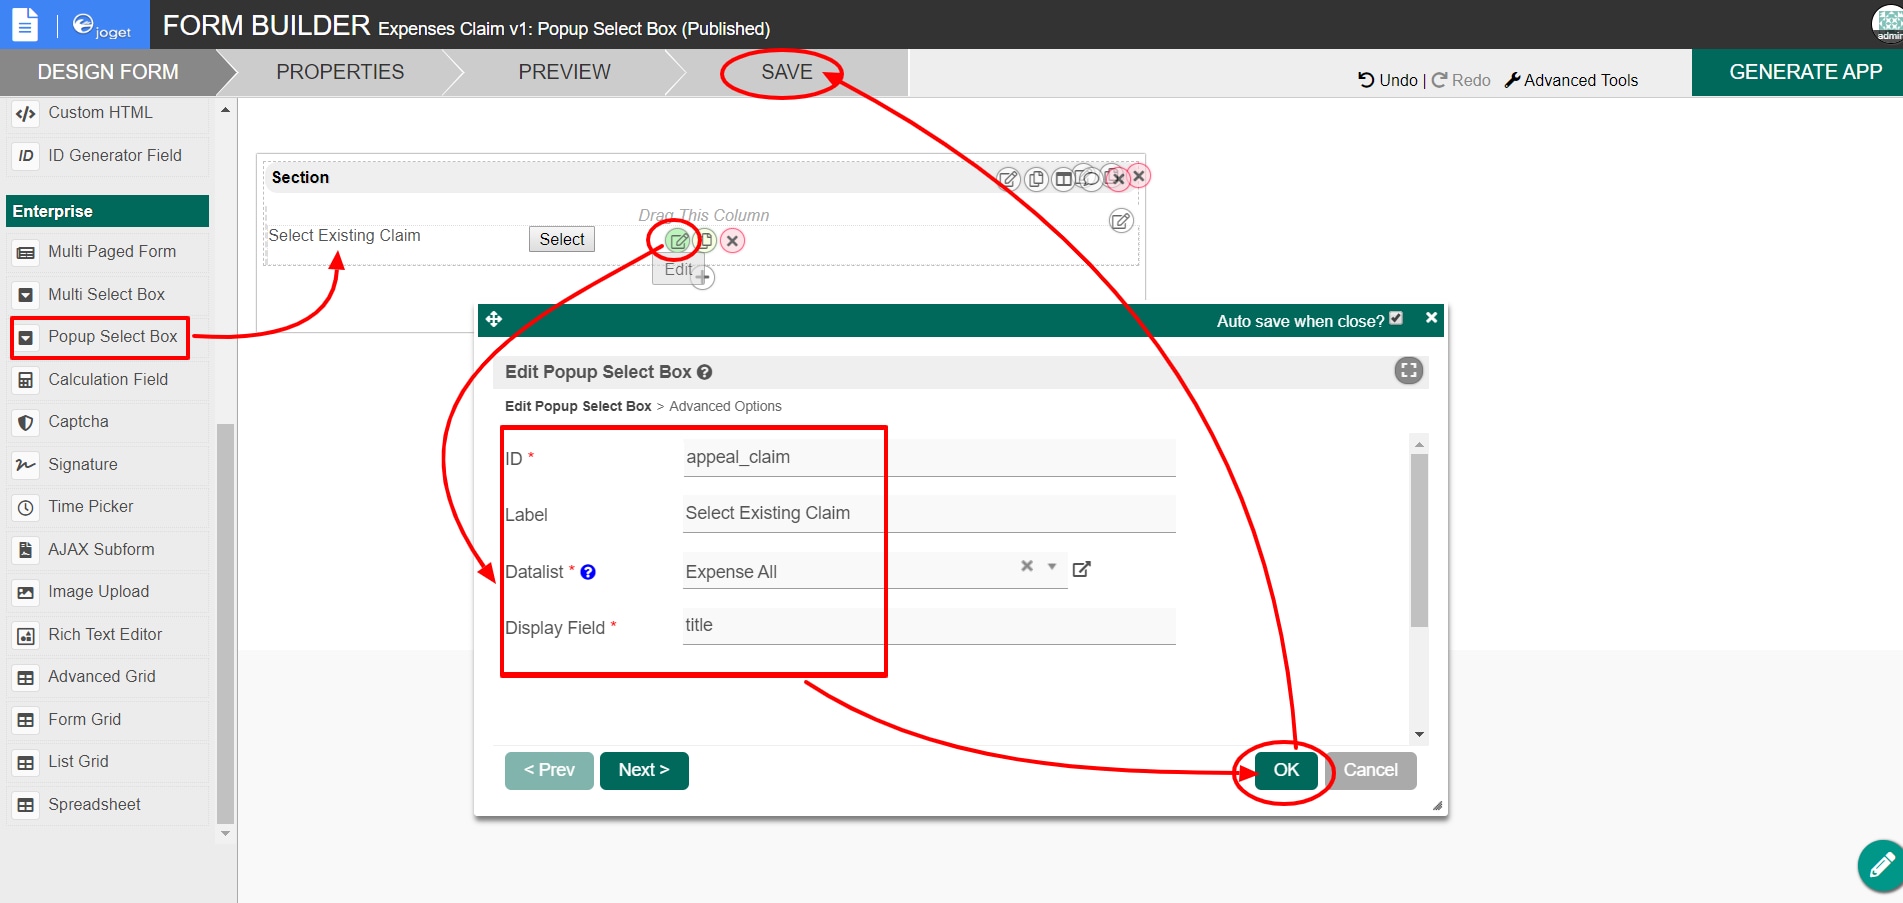Click the red delete icon beside the field
The height and width of the screenshot is (903, 1903).
point(732,241)
